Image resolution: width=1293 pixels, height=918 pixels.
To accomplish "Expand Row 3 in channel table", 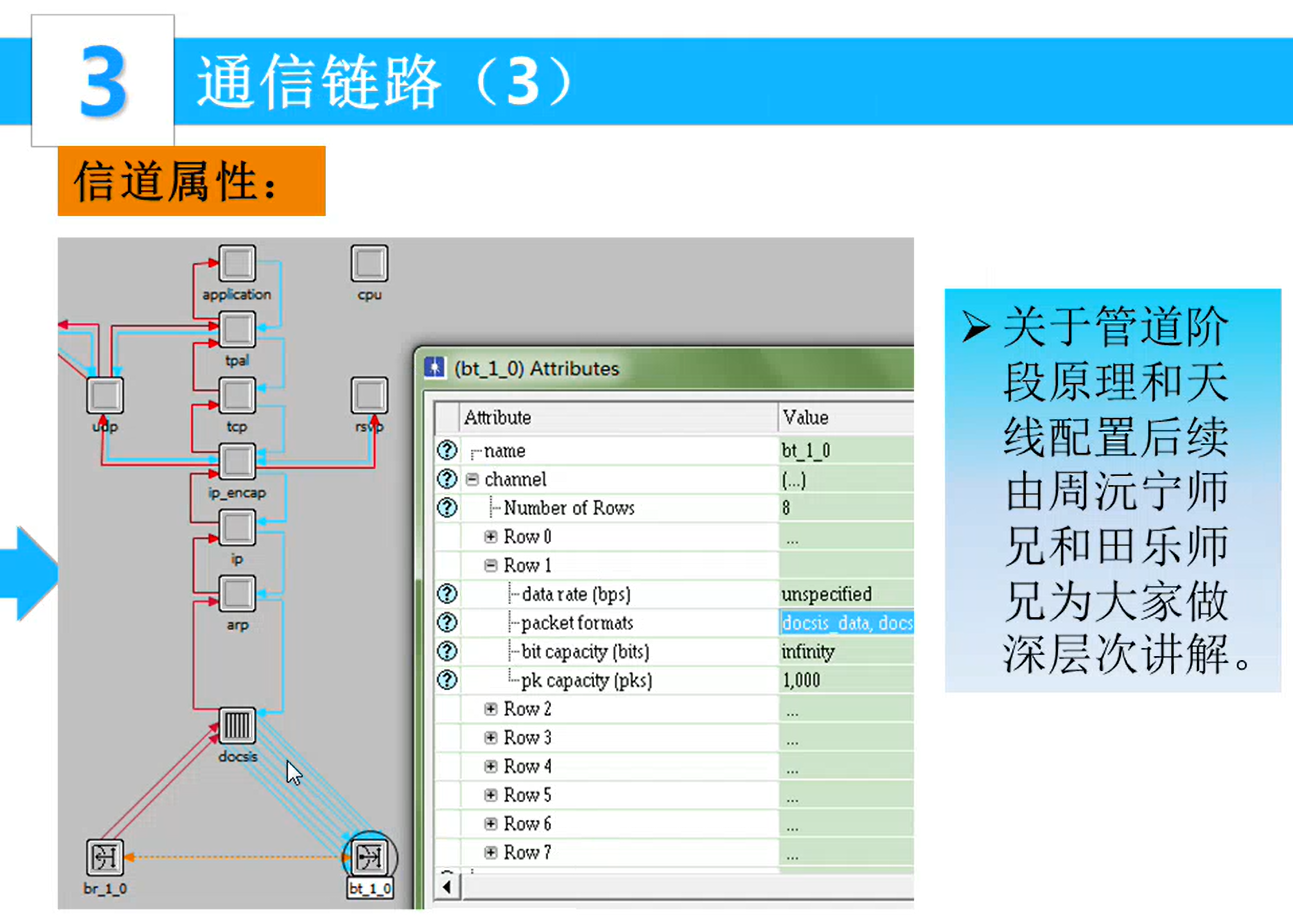I will click(x=491, y=738).
